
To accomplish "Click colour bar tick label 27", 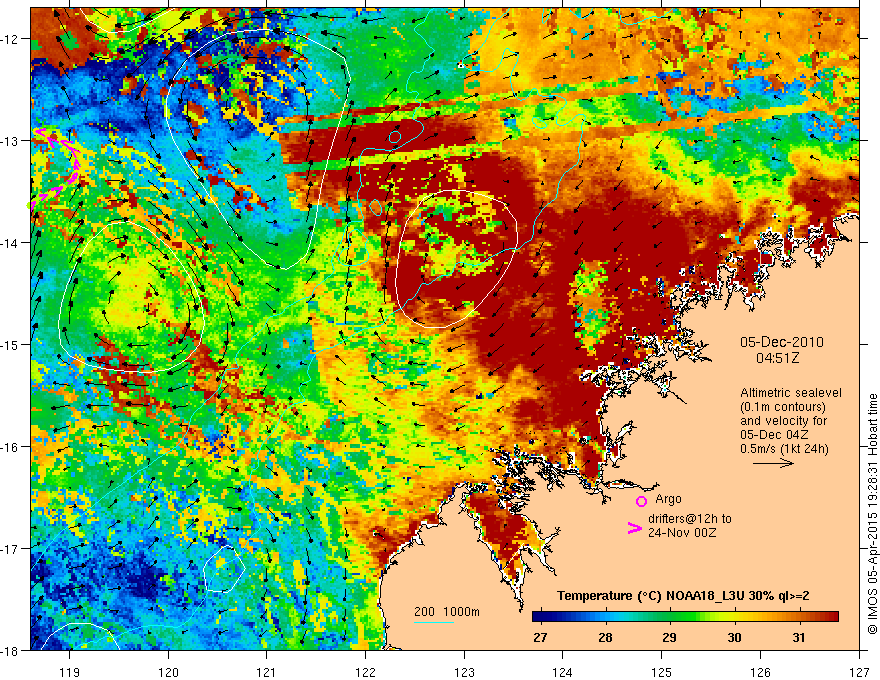I will coord(540,637).
